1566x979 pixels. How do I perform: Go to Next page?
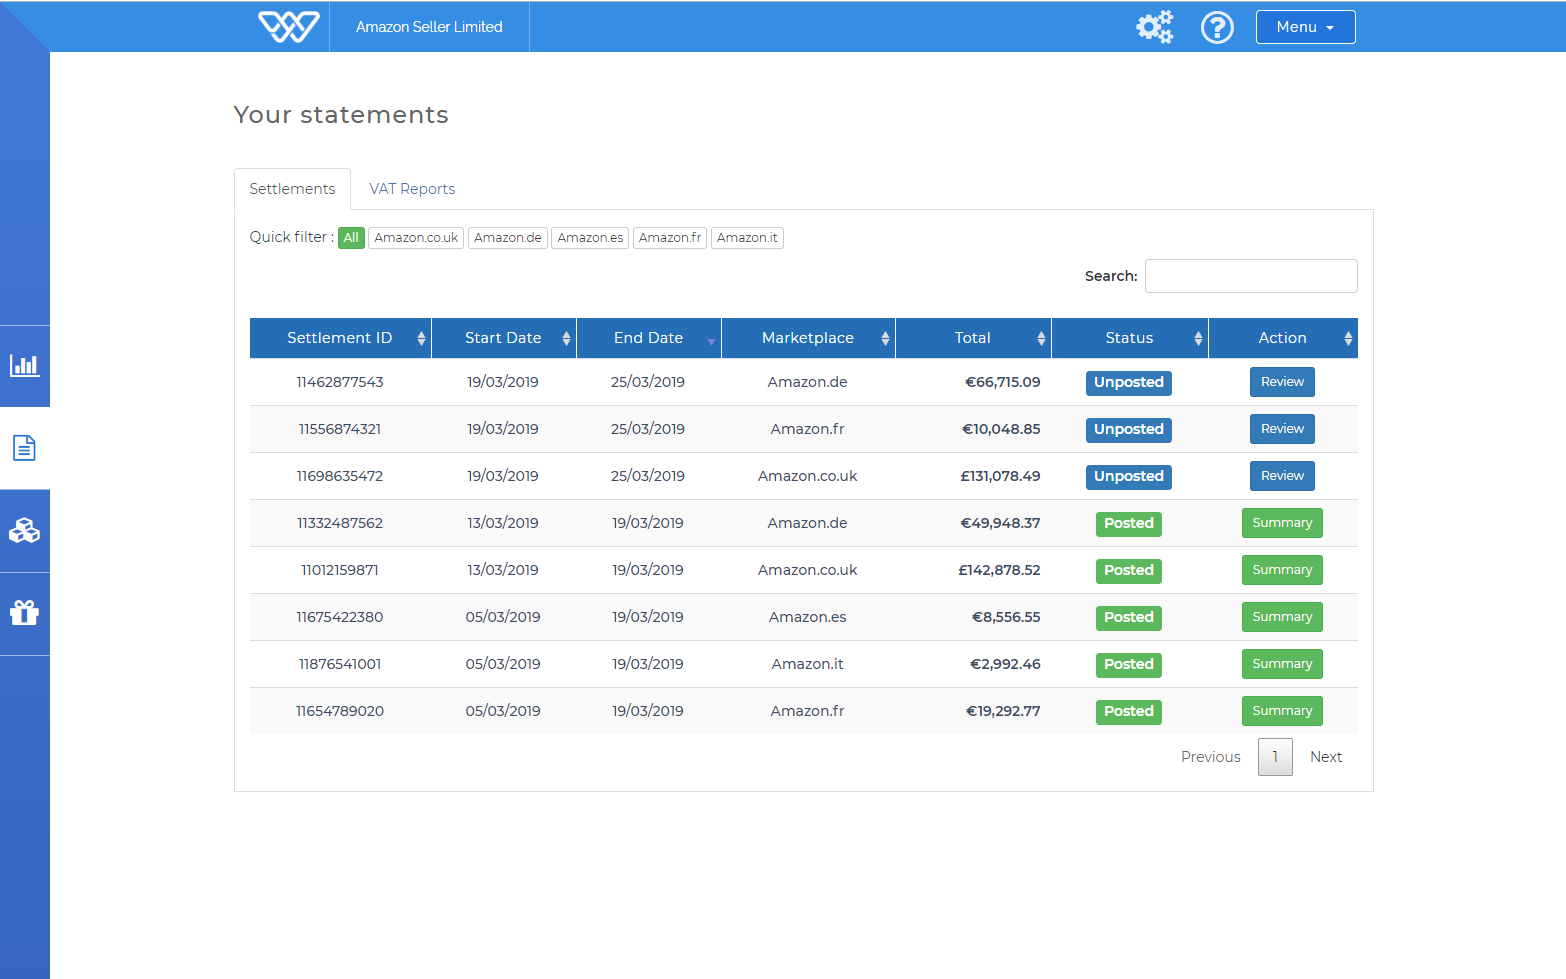pyautogui.click(x=1326, y=757)
